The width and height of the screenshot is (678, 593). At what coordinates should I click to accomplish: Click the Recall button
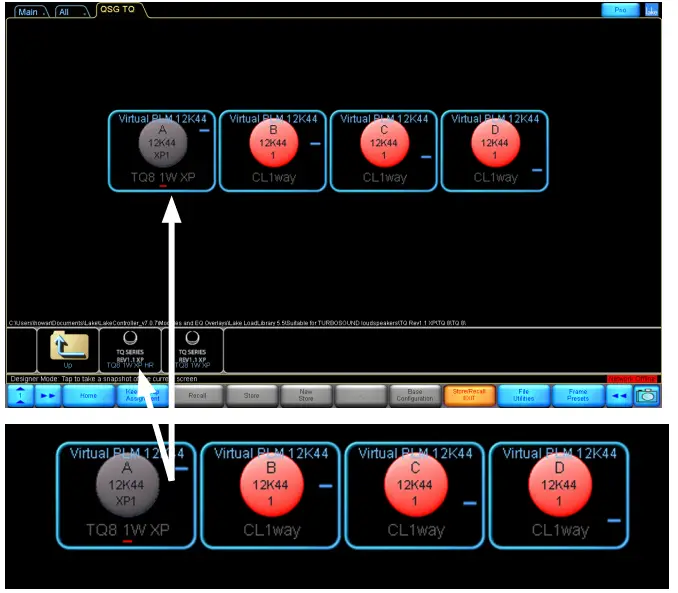point(199,397)
